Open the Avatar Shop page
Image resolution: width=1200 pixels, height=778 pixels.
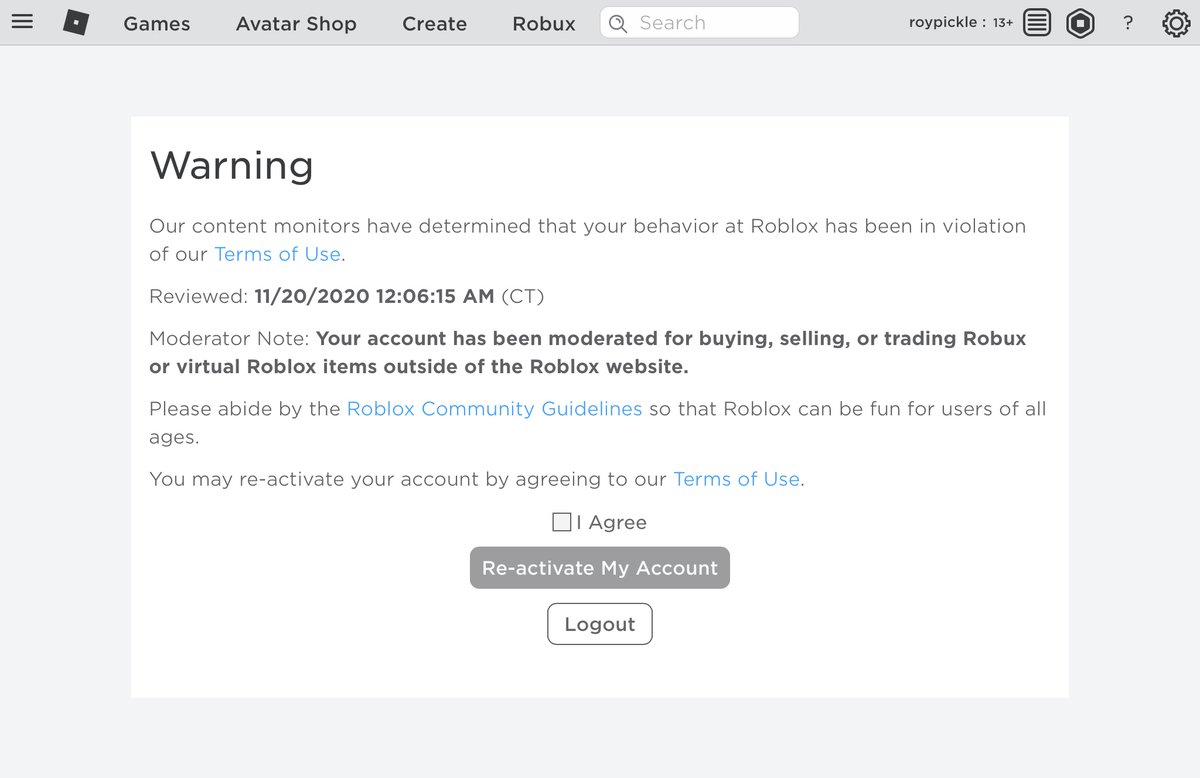click(296, 23)
